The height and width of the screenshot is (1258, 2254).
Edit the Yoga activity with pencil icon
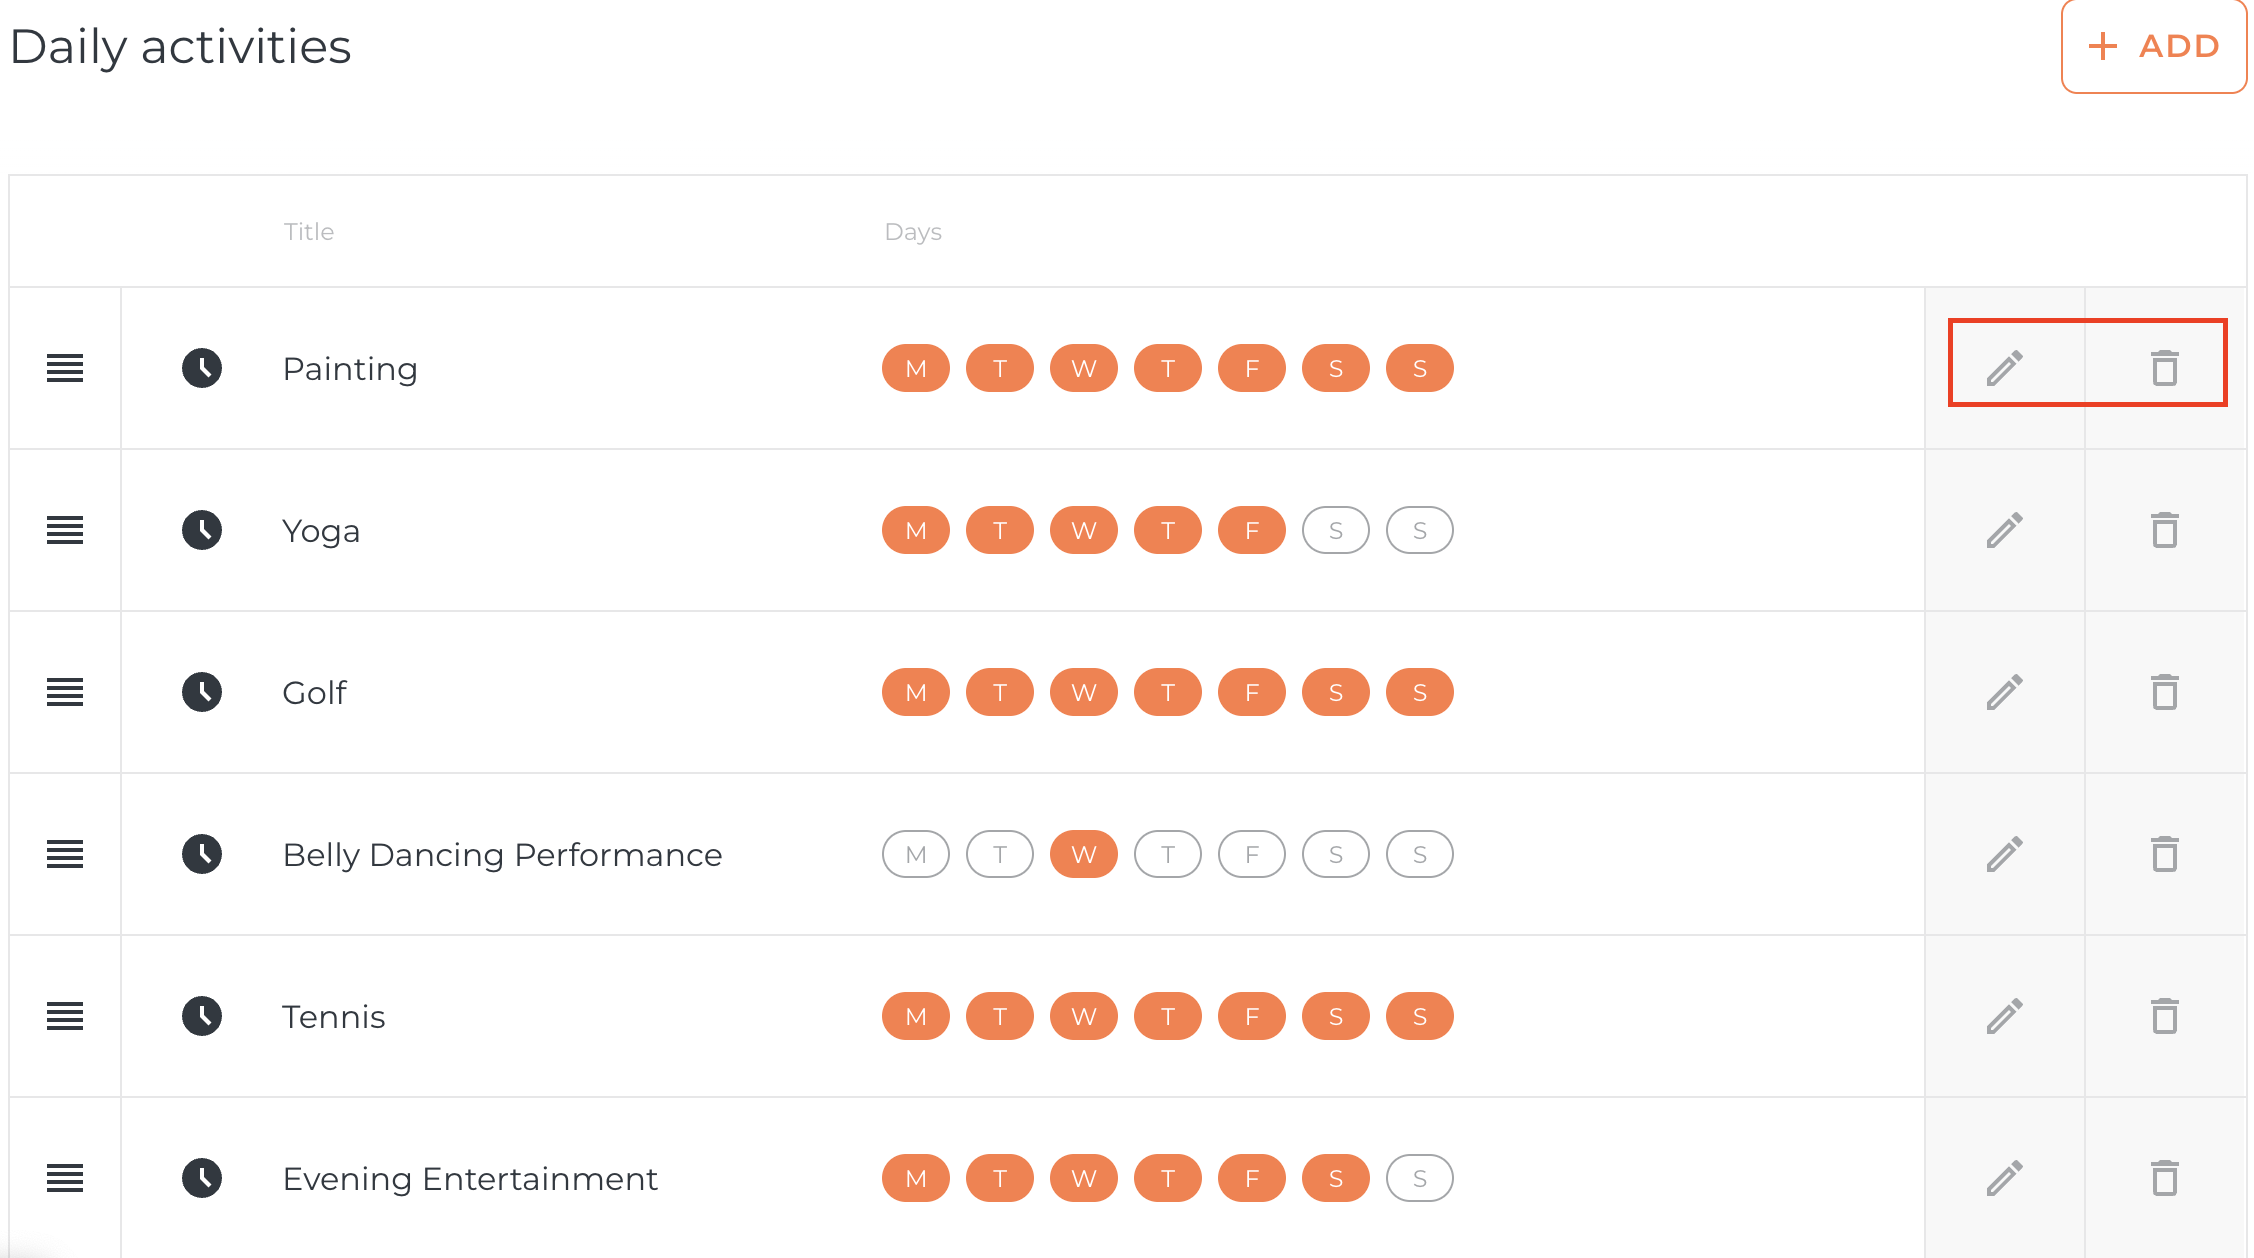pyautogui.click(x=2004, y=530)
